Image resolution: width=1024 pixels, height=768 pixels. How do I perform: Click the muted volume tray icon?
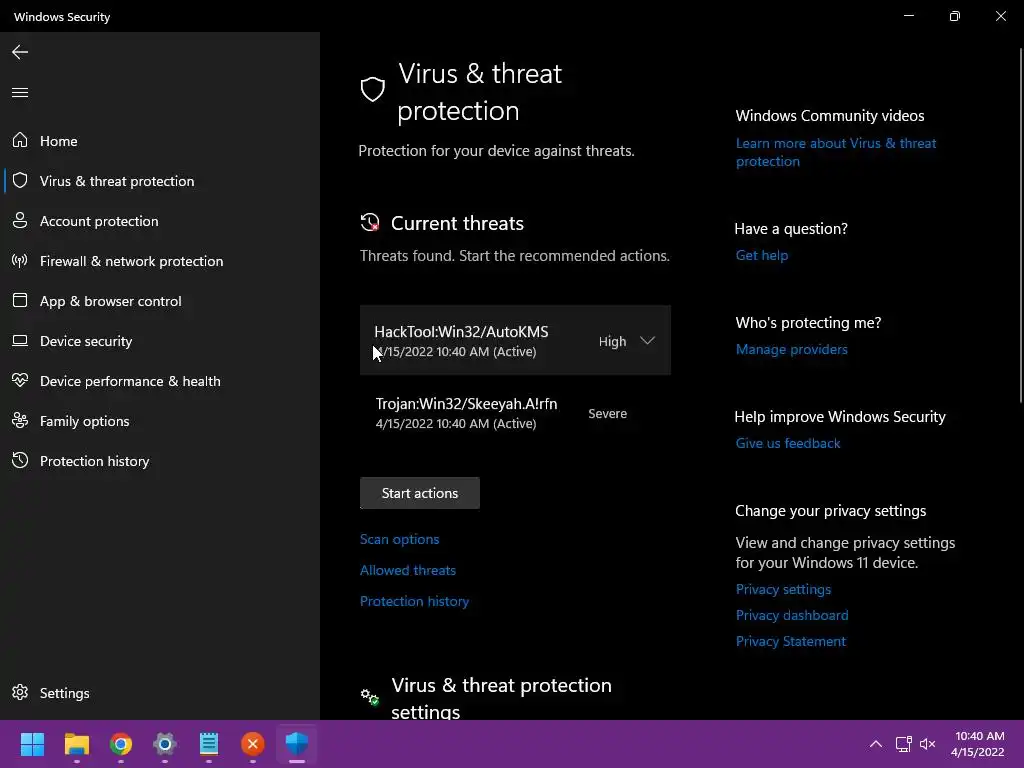[927, 744]
